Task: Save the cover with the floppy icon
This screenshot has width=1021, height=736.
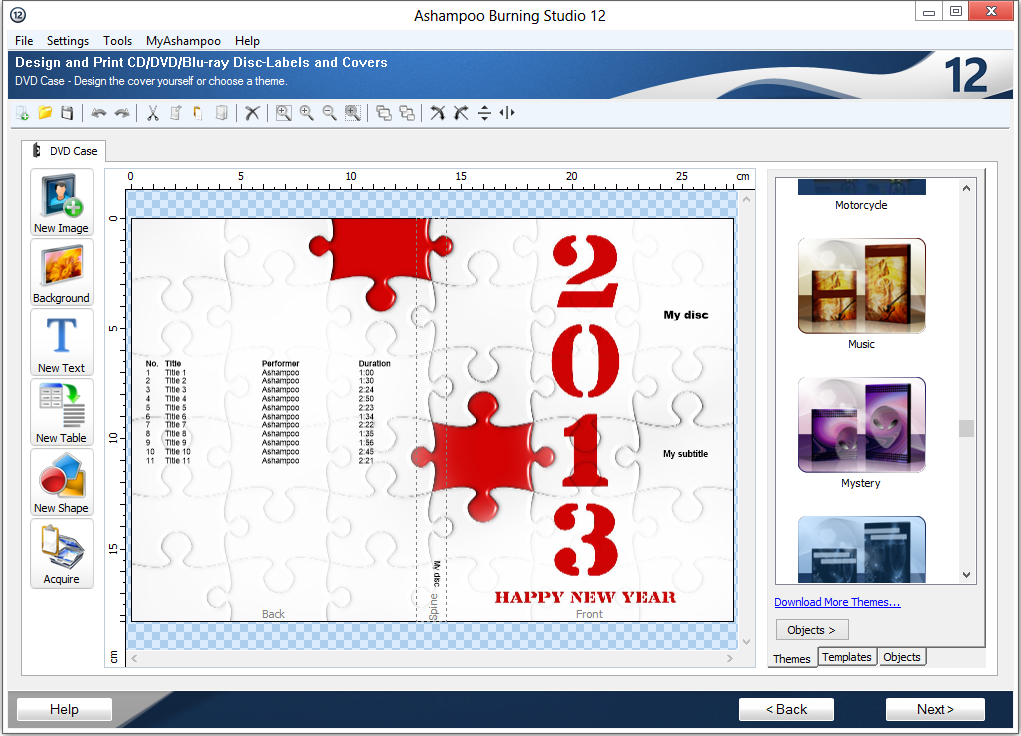Action: point(67,113)
